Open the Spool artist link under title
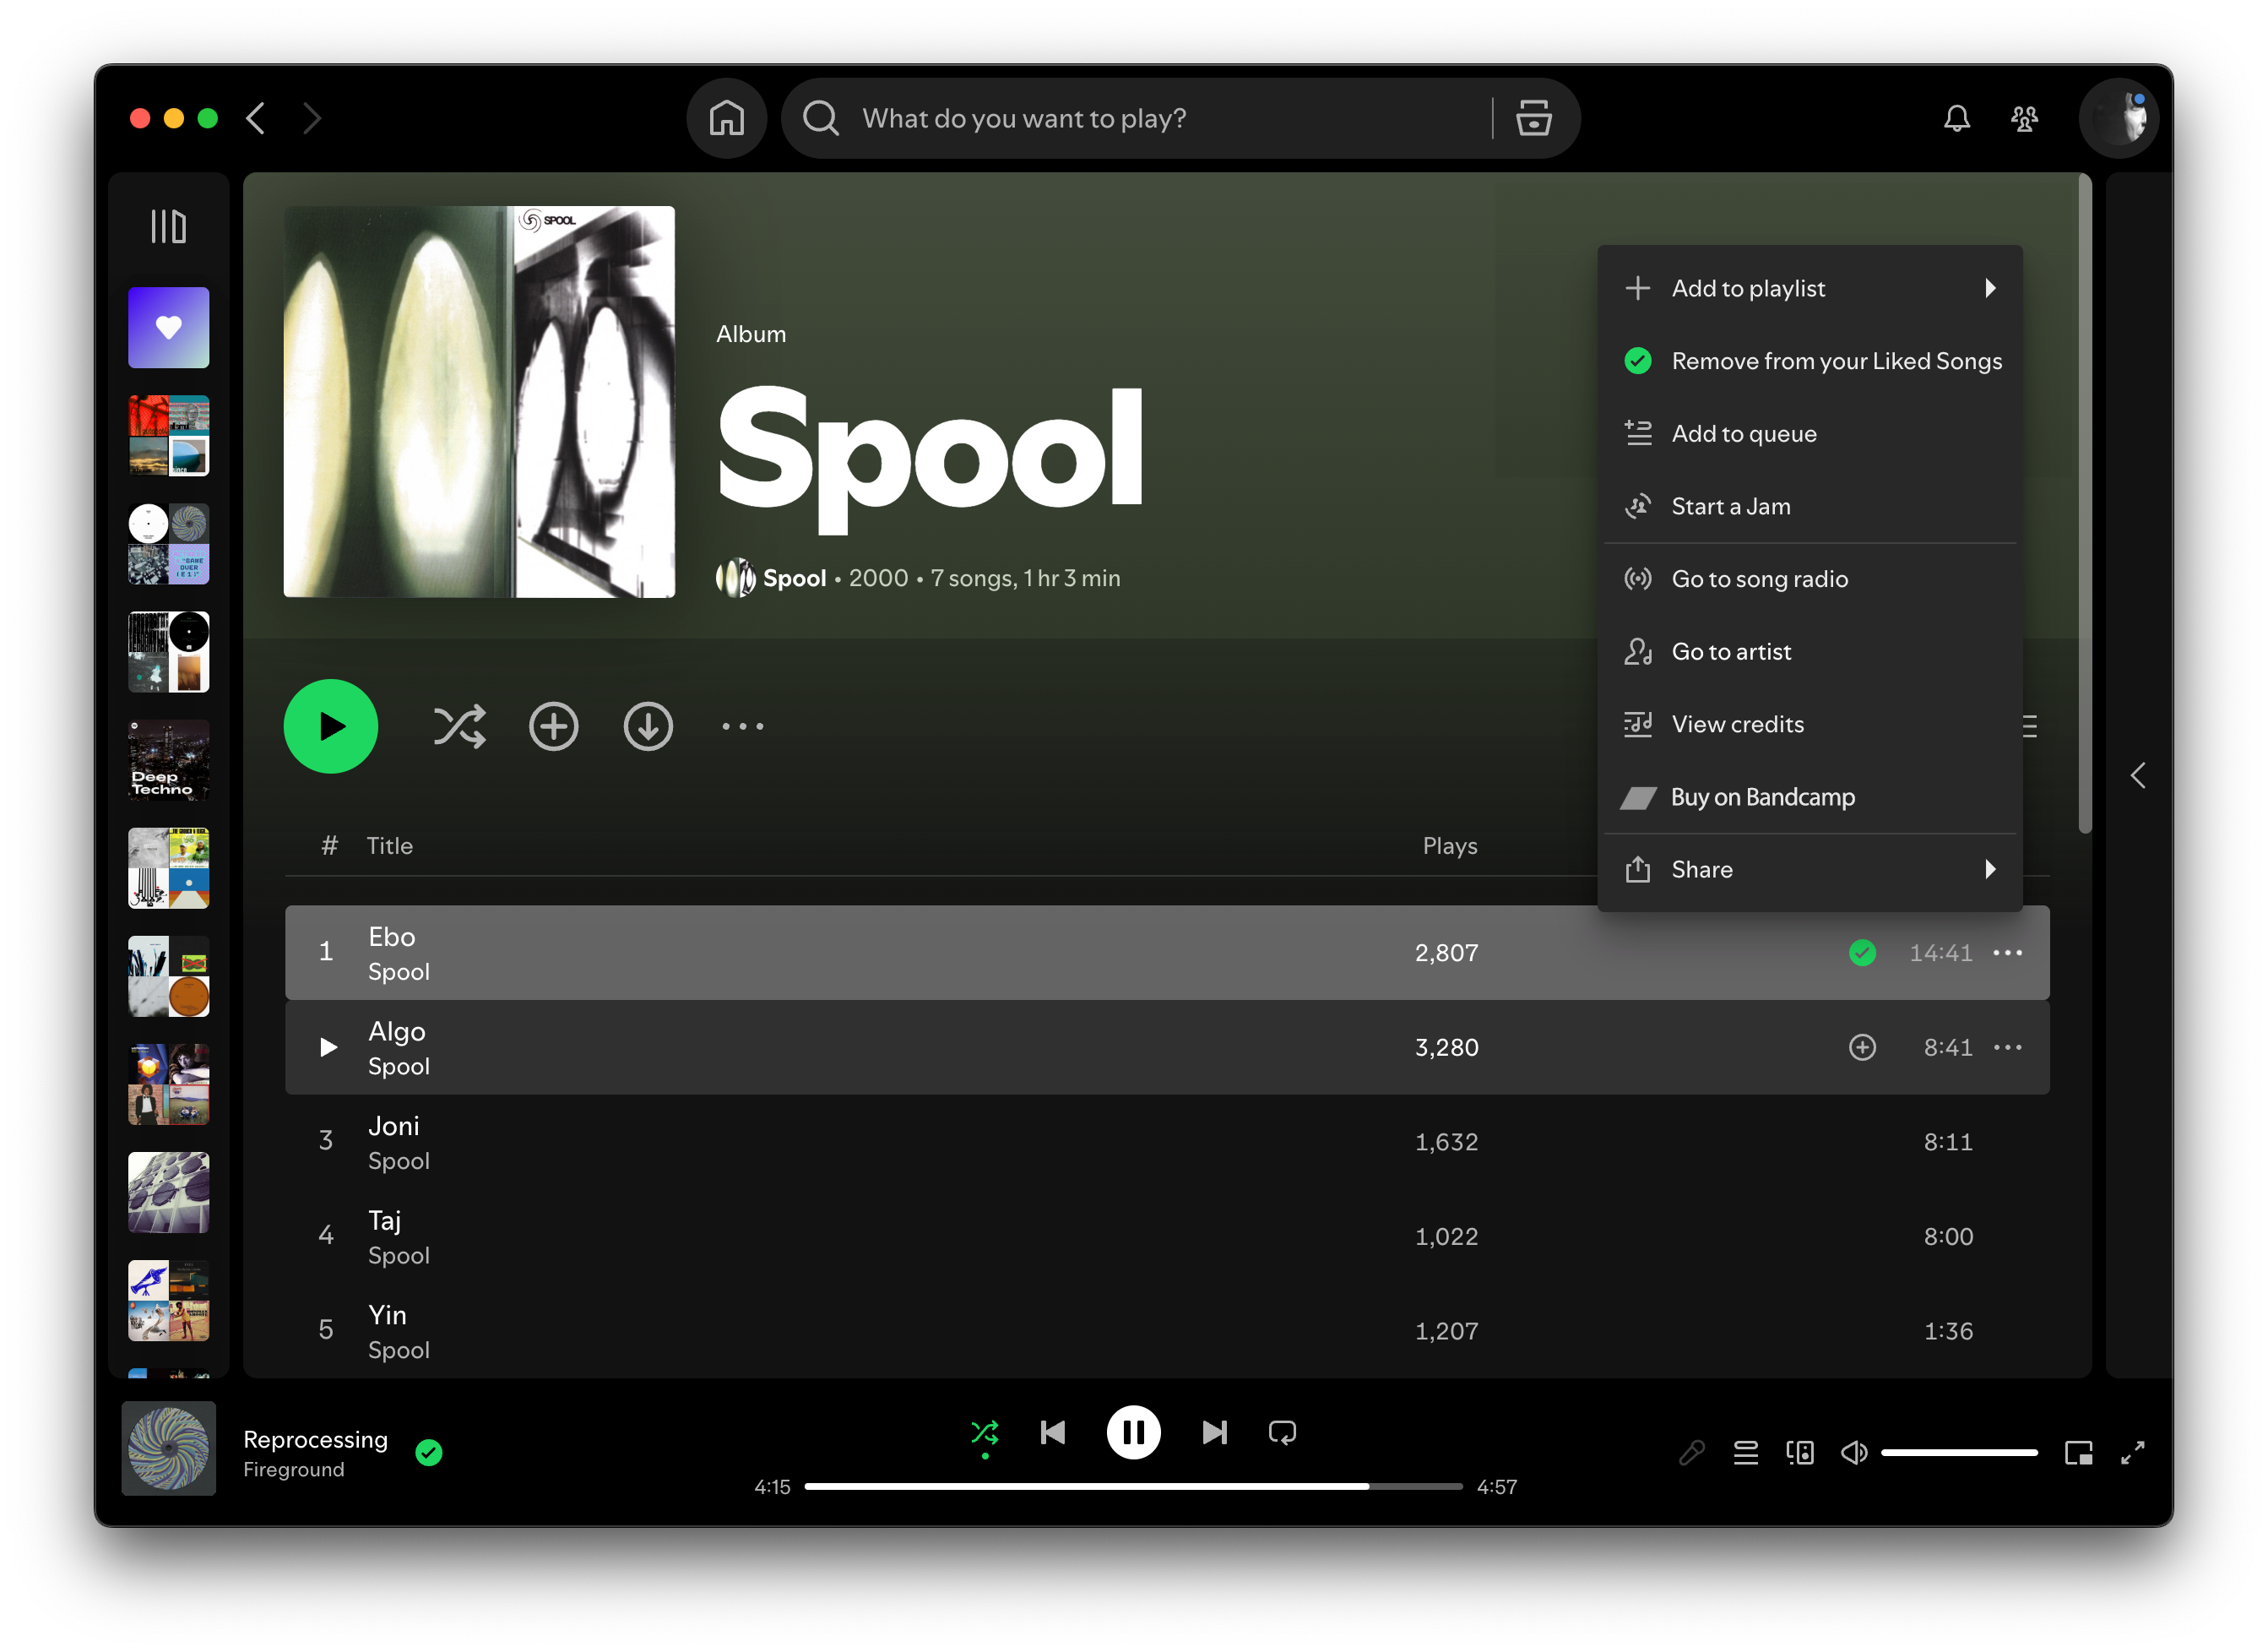 tap(794, 578)
